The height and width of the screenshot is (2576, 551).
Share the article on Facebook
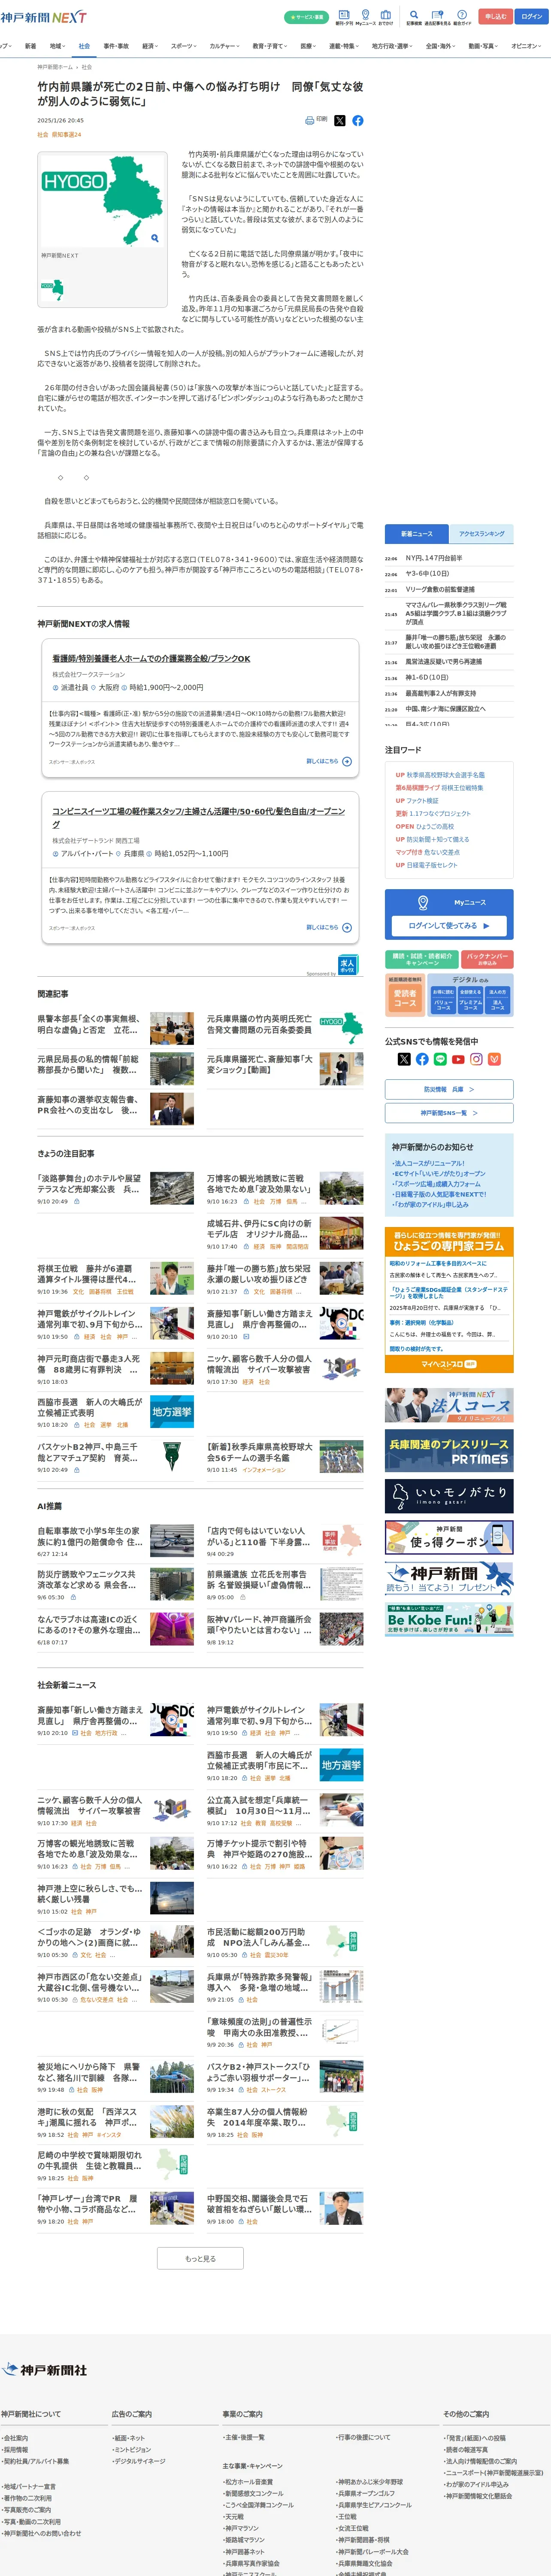[x=358, y=120]
